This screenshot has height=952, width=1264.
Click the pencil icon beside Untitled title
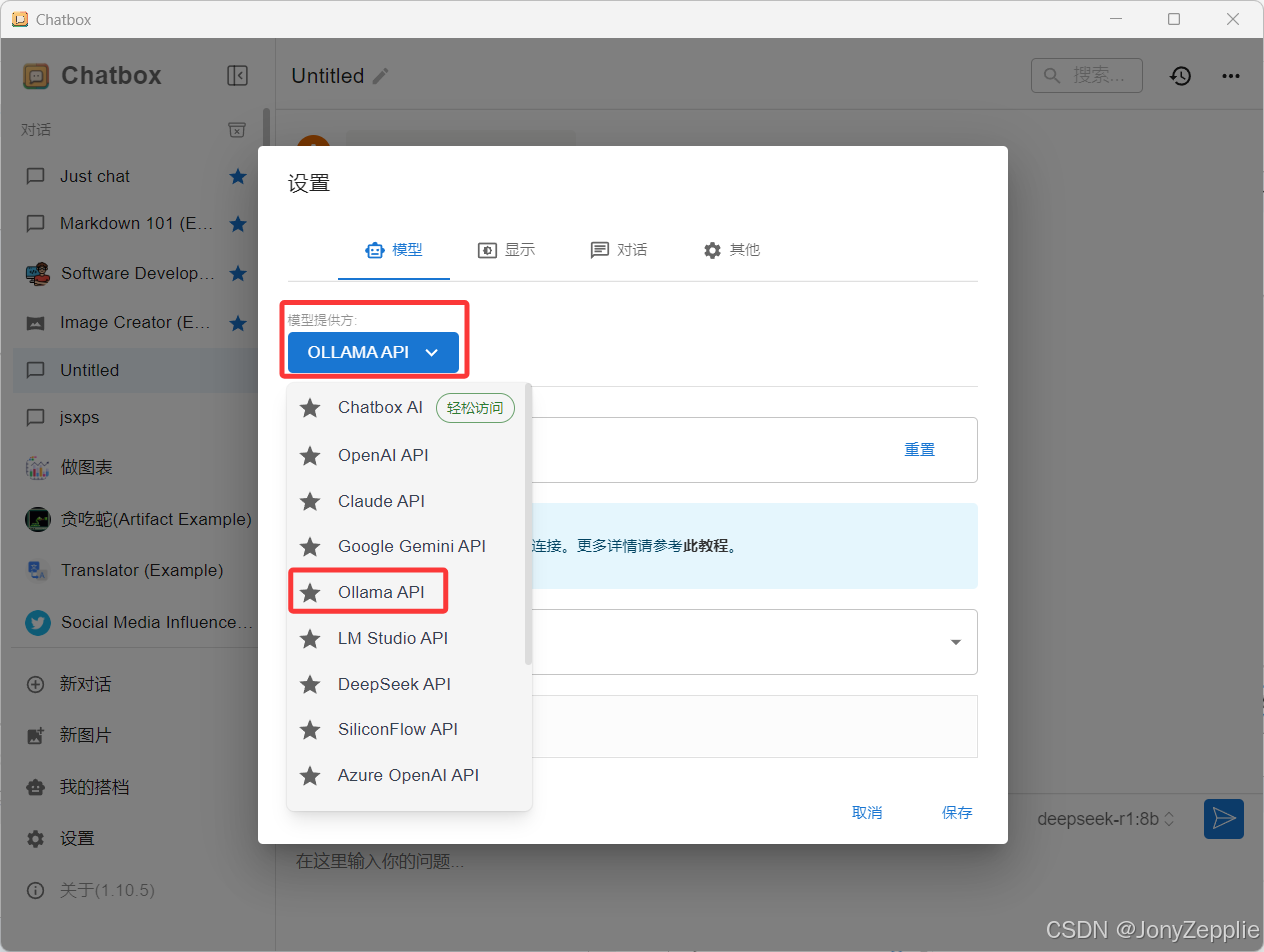pos(381,76)
